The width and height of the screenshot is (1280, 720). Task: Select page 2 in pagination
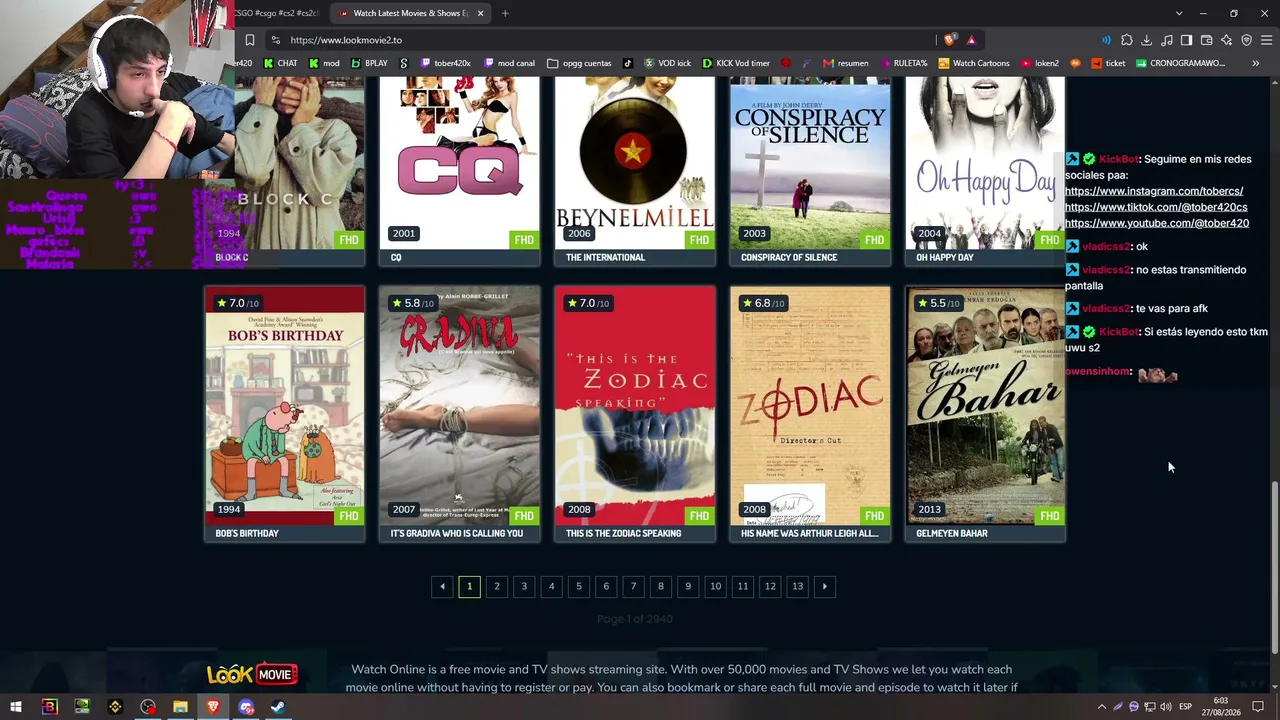[x=497, y=586]
